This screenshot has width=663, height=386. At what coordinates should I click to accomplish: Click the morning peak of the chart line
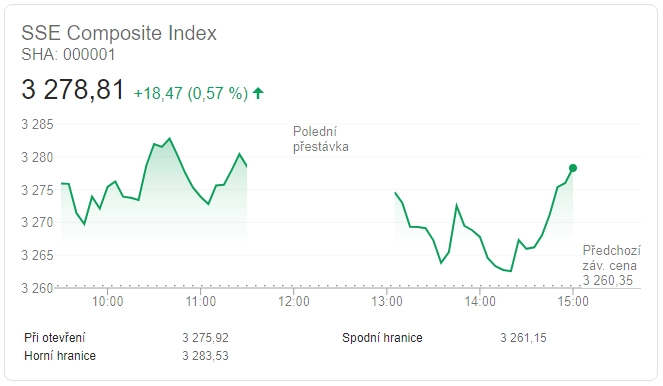coord(170,138)
